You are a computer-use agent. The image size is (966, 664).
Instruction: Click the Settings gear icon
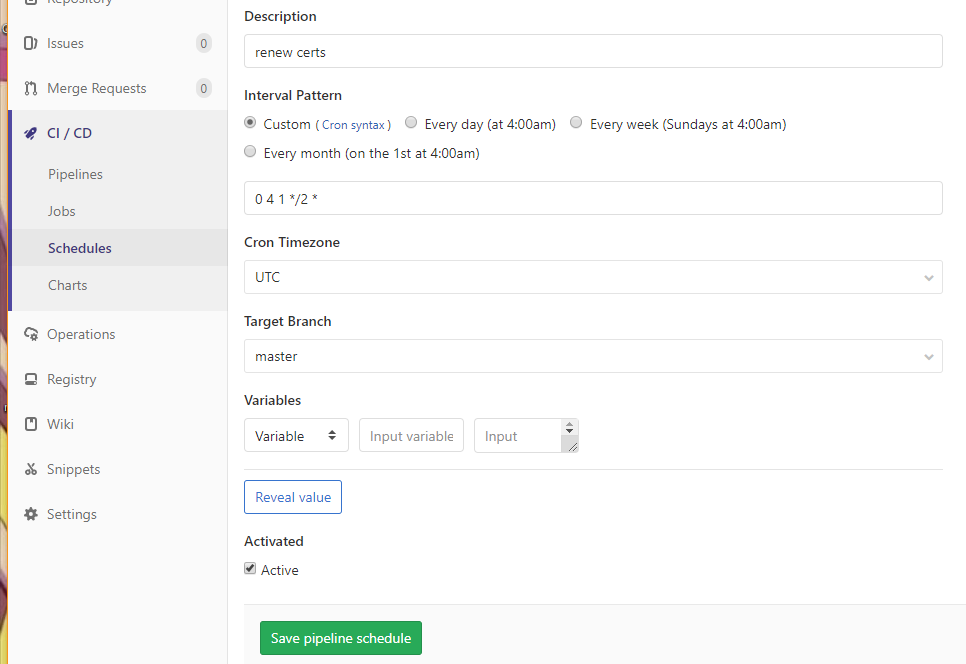[30, 514]
